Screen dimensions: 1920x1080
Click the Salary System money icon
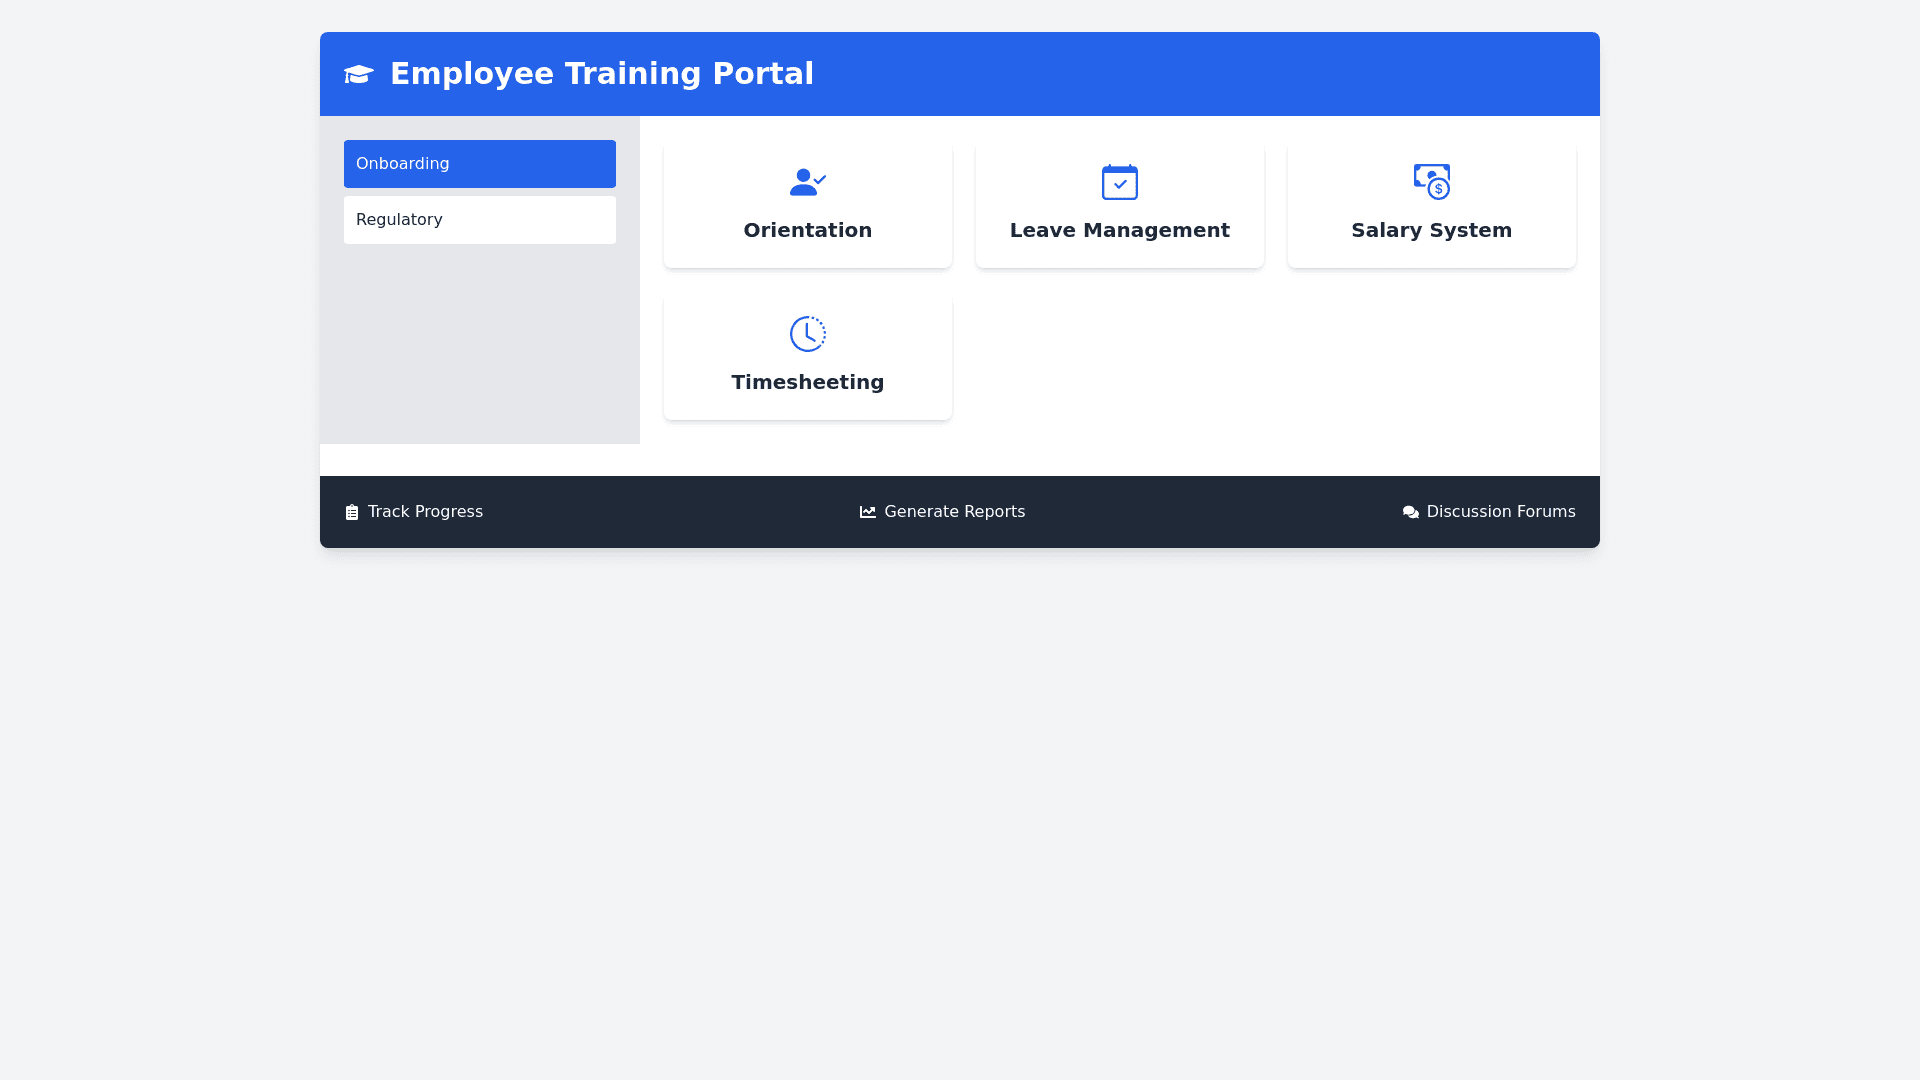click(x=1431, y=182)
